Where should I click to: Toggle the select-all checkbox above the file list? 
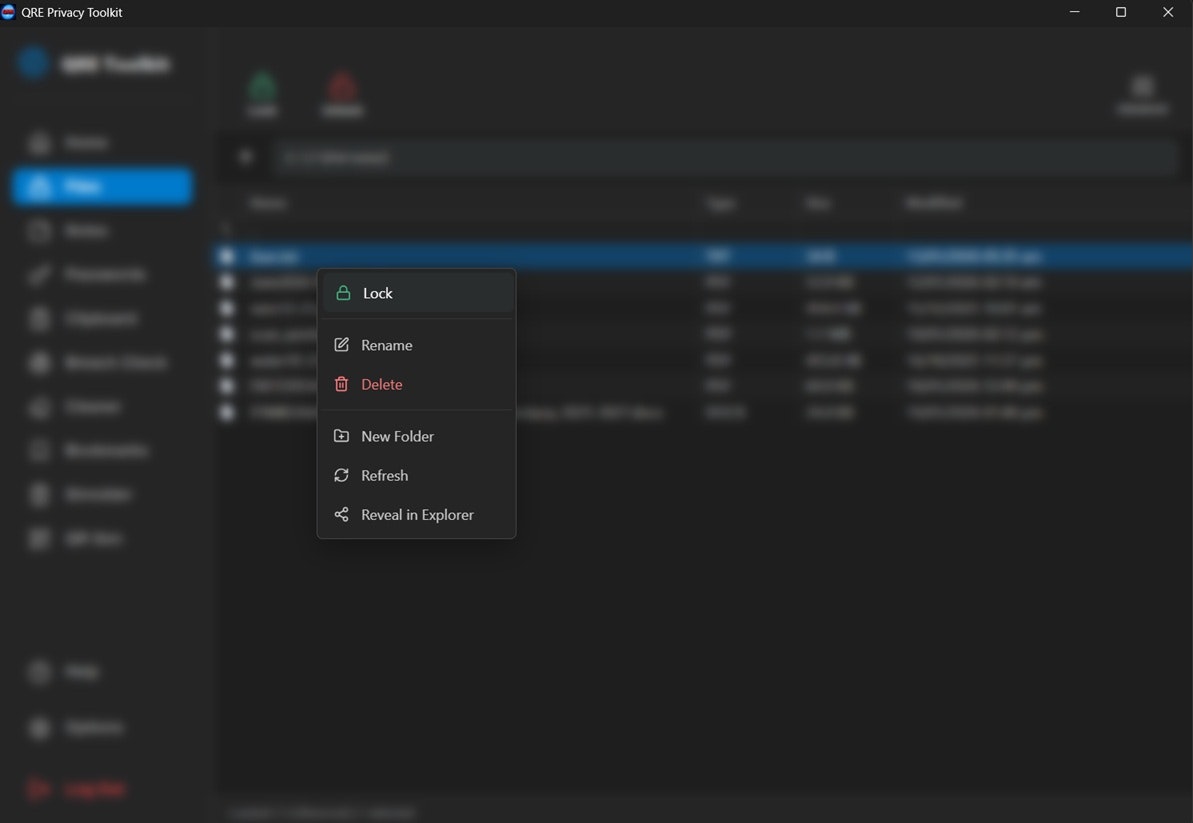[x=226, y=228]
